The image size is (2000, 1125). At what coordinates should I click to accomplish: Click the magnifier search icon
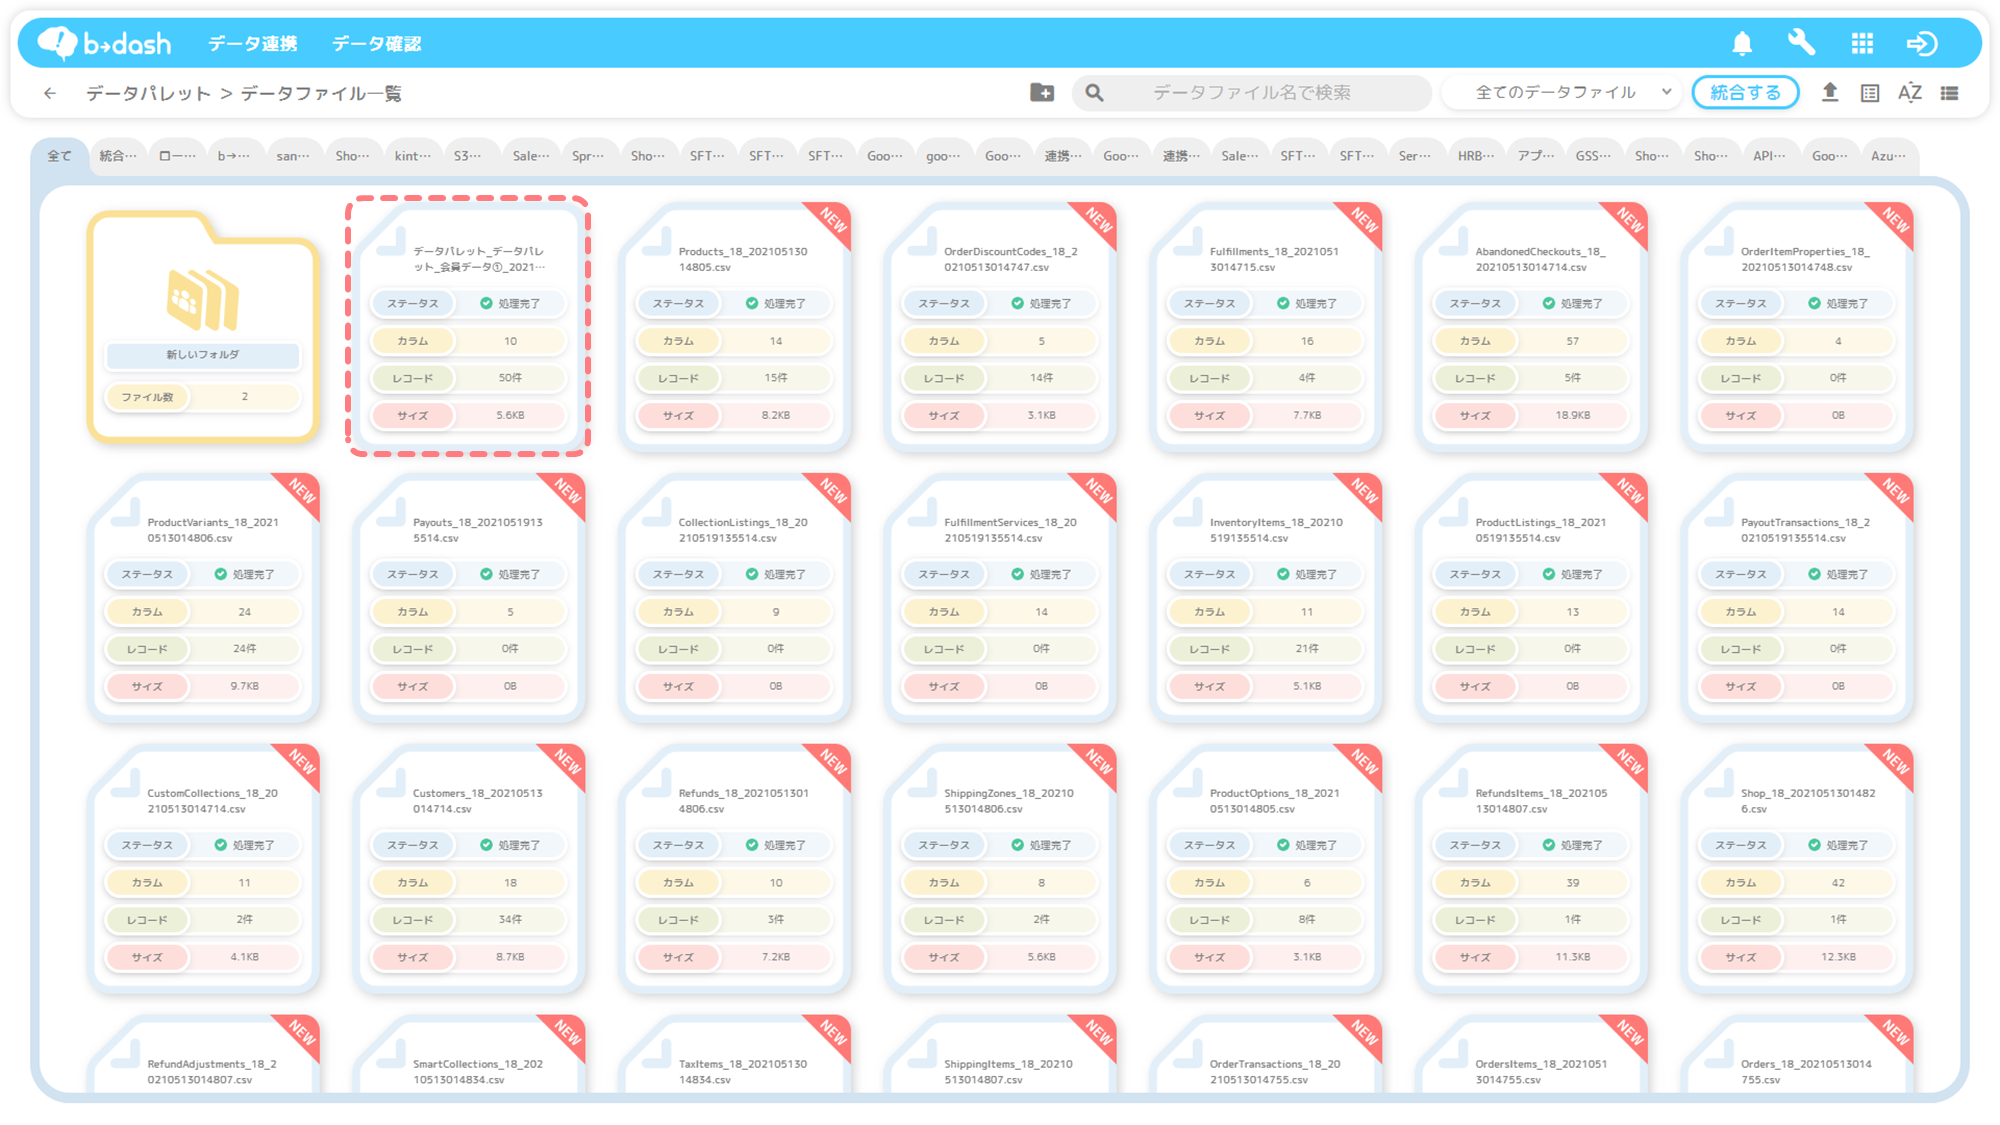pos(1094,93)
